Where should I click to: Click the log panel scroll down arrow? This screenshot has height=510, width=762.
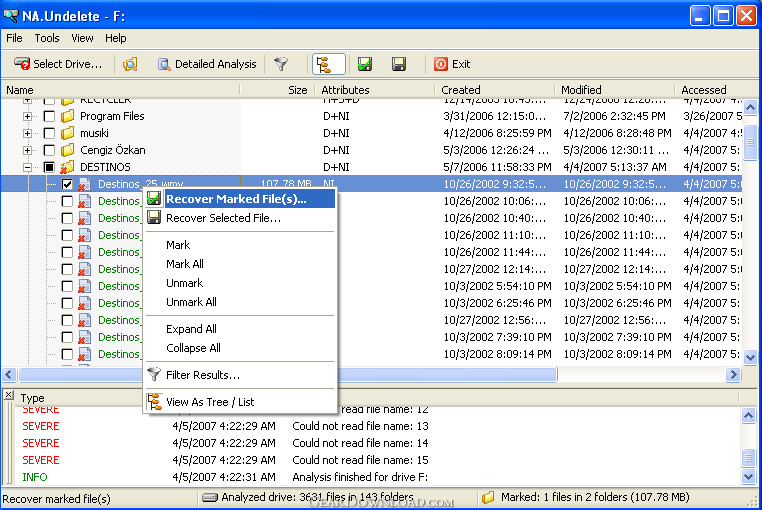coord(748,477)
